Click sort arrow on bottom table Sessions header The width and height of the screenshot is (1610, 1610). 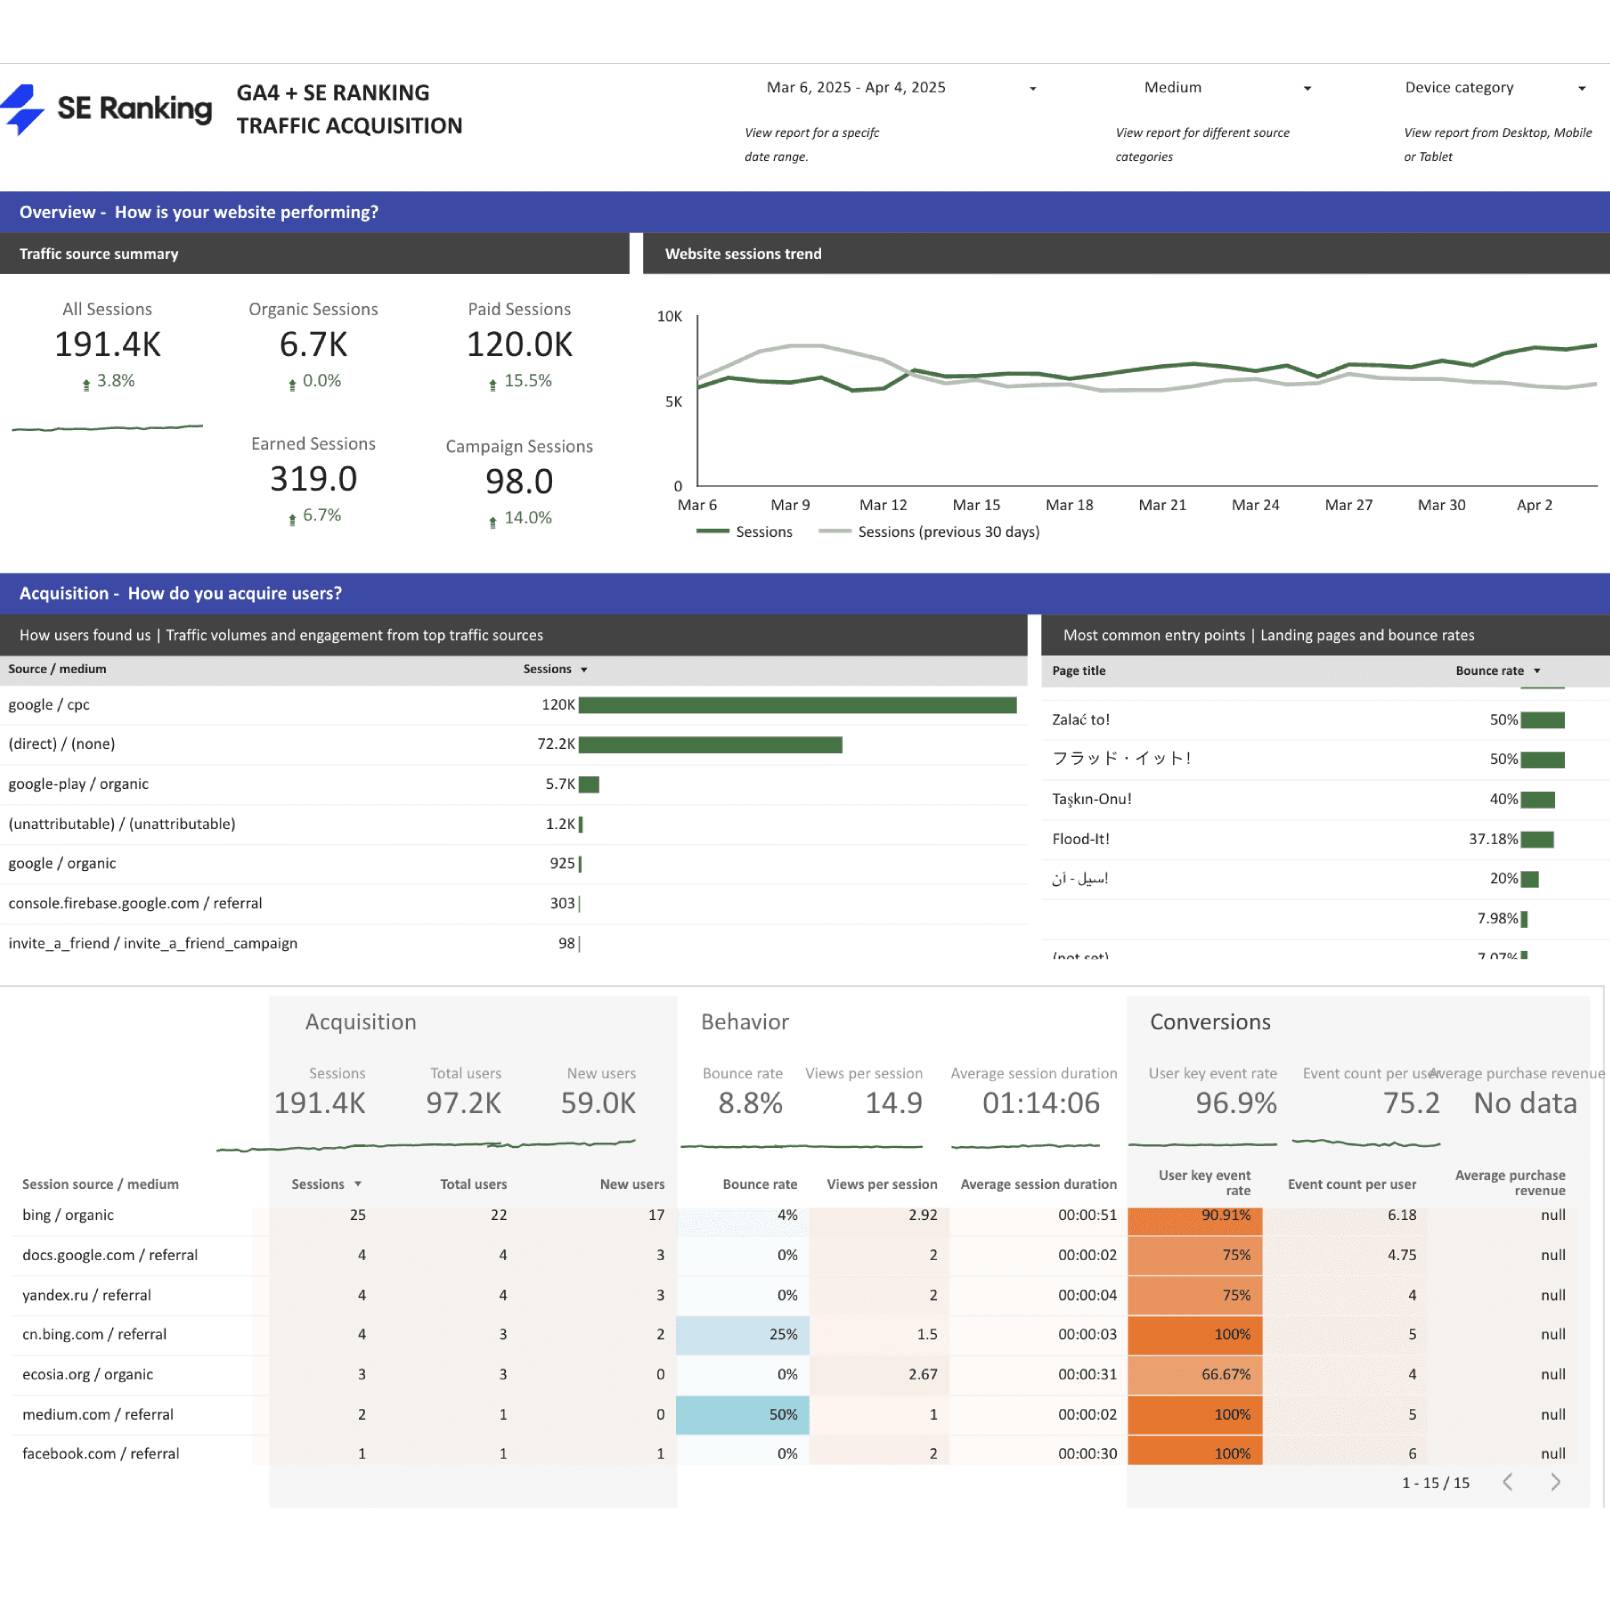click(358, 1184)
